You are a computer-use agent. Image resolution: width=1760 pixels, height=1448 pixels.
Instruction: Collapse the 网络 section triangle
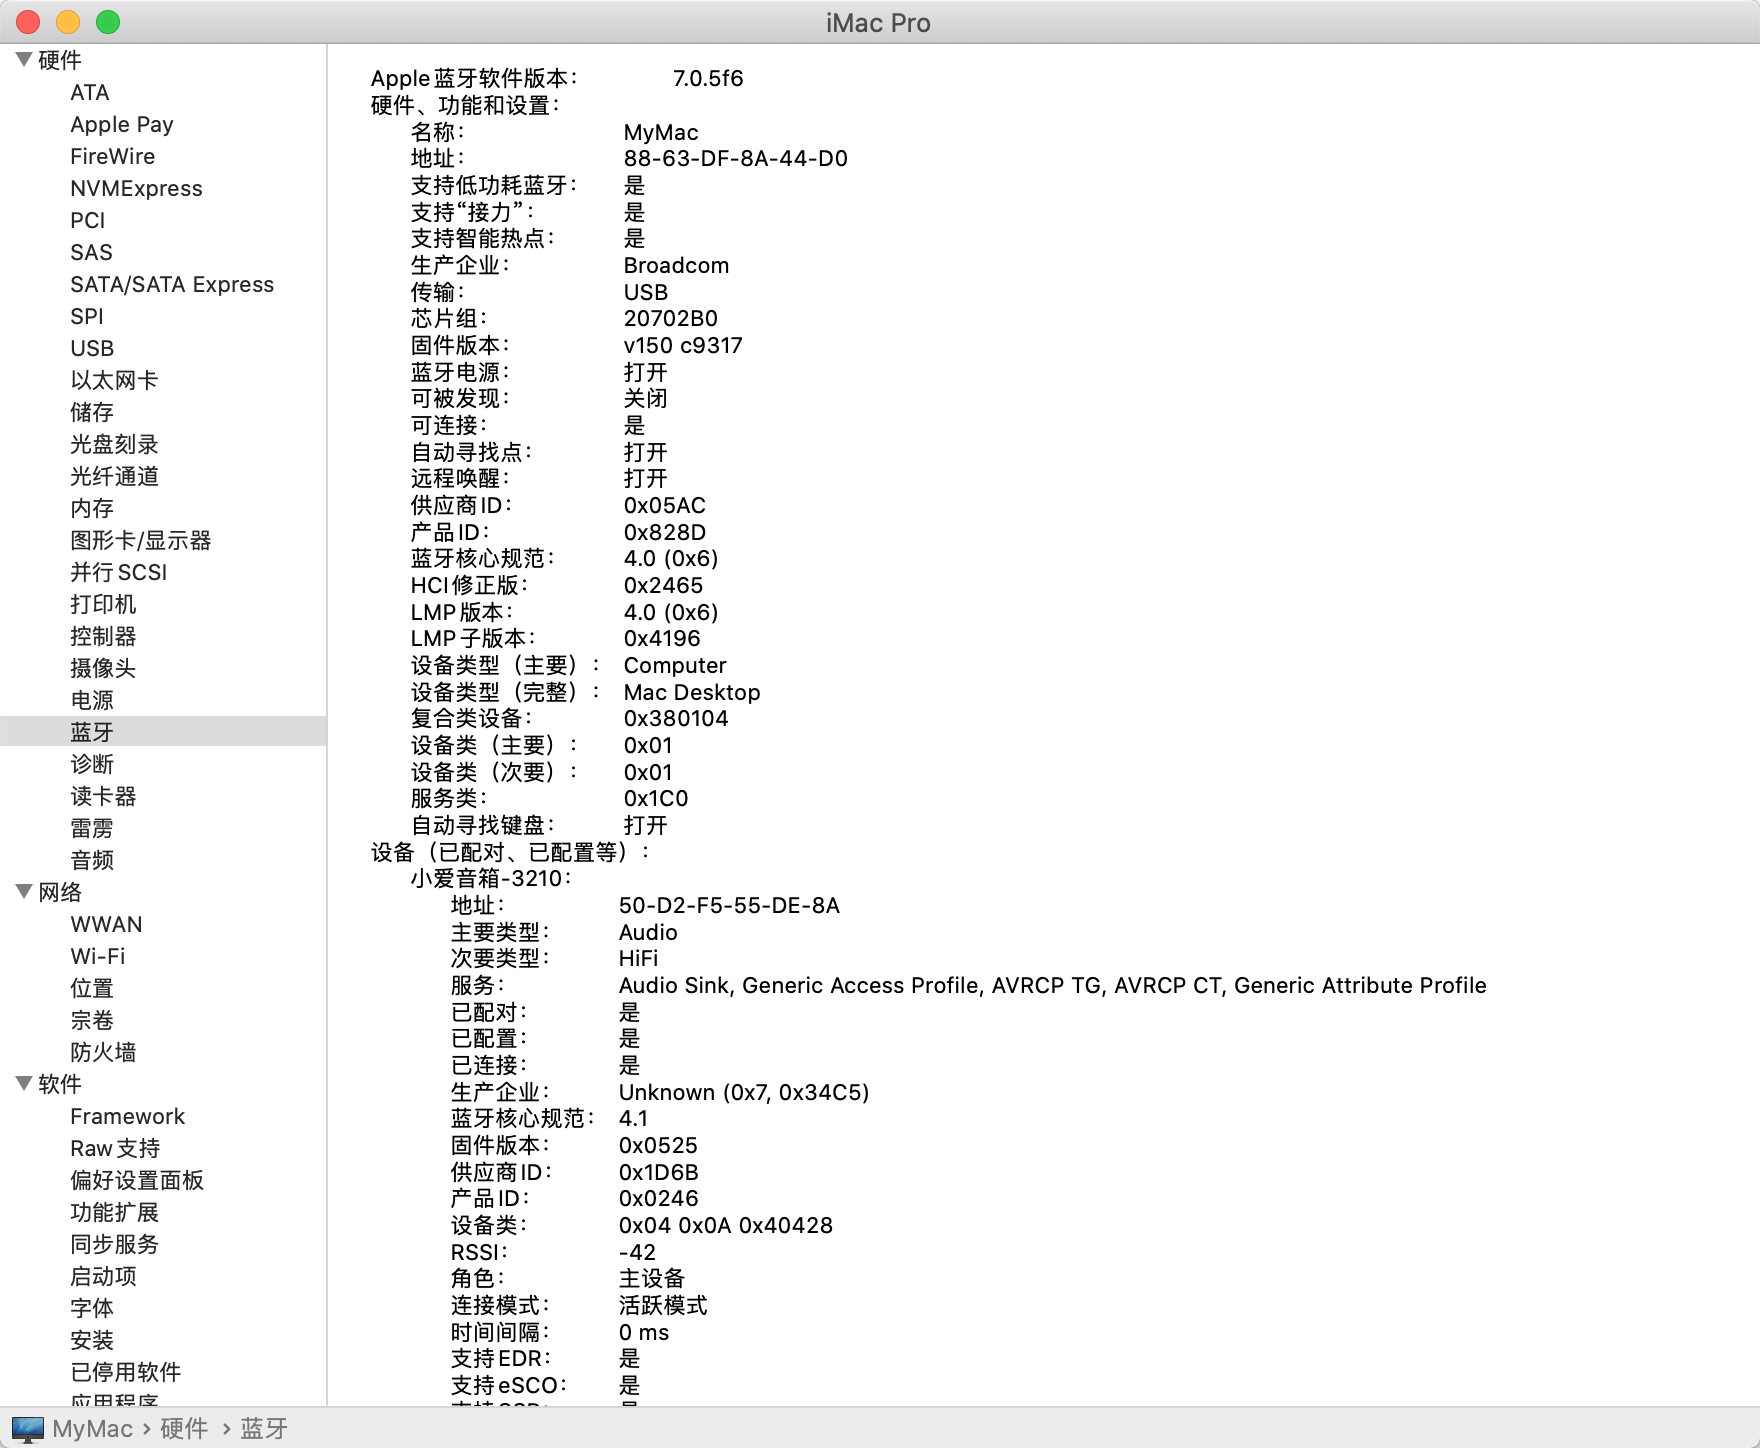click(24, 891)
